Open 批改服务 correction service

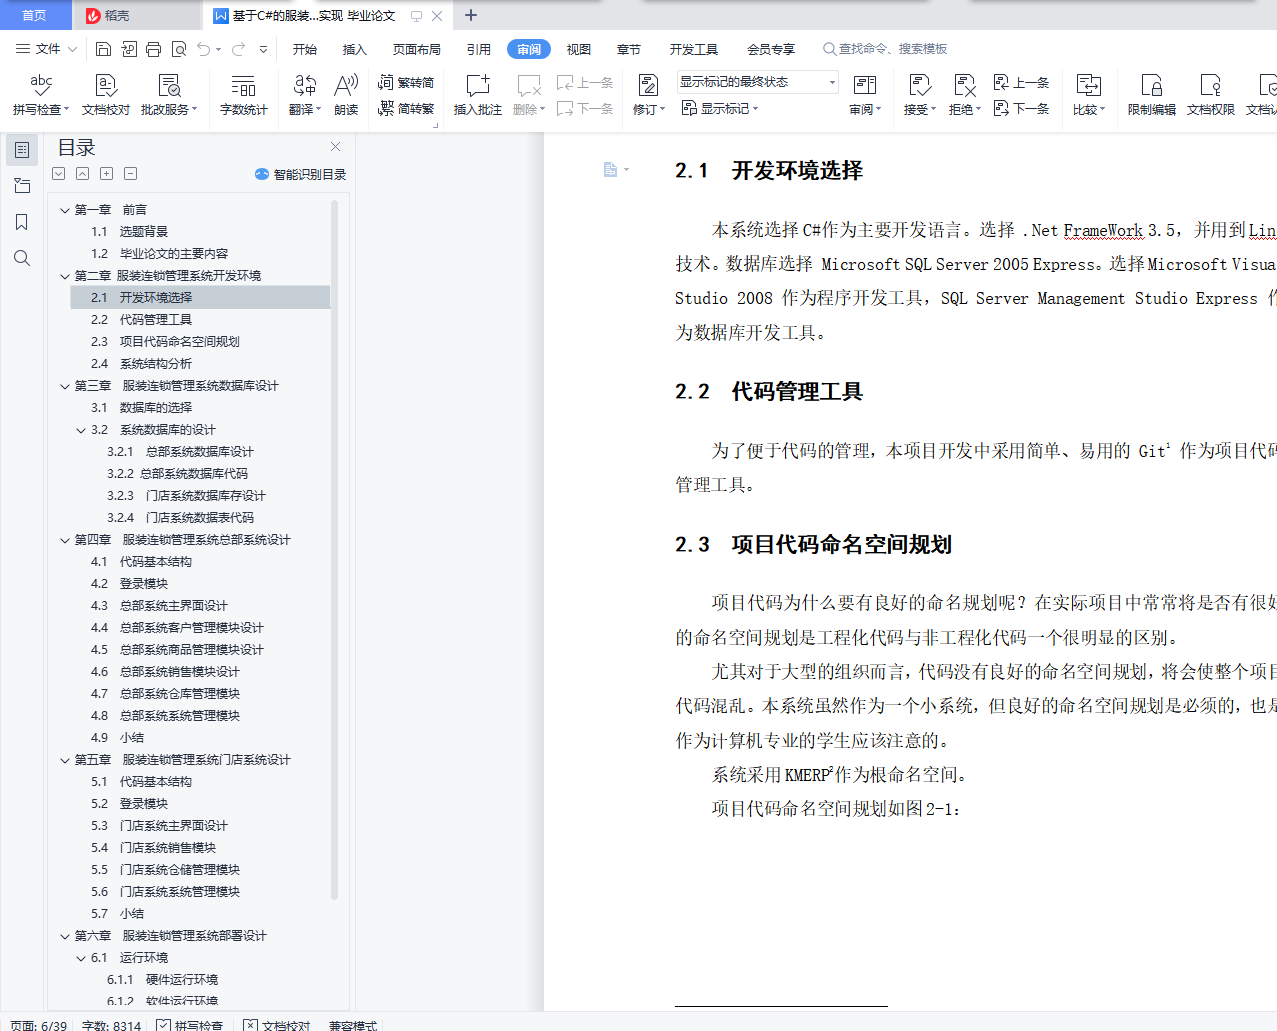(169, 96)
